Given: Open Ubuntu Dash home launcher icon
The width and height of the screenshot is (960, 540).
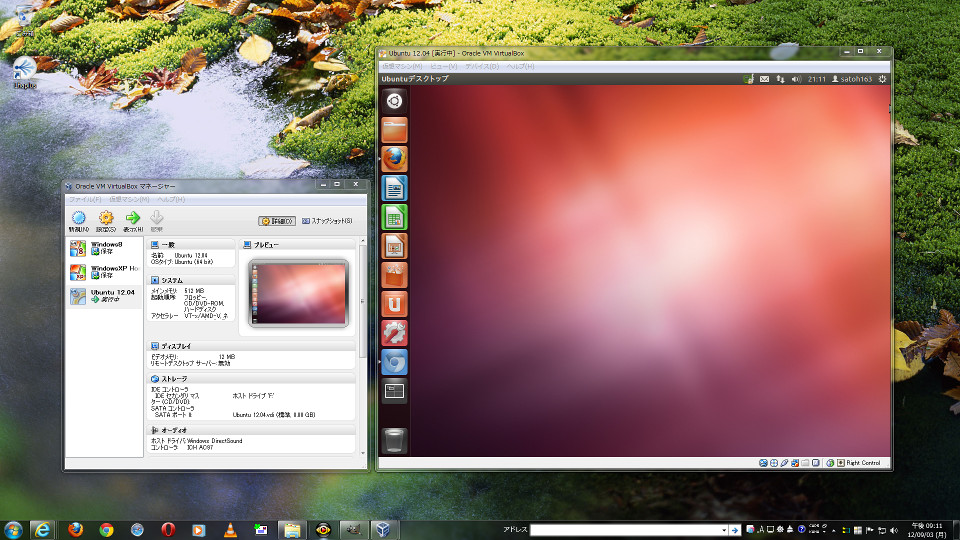Looking at the screenshot, I should pyautogui.click(x=394, y=101).
